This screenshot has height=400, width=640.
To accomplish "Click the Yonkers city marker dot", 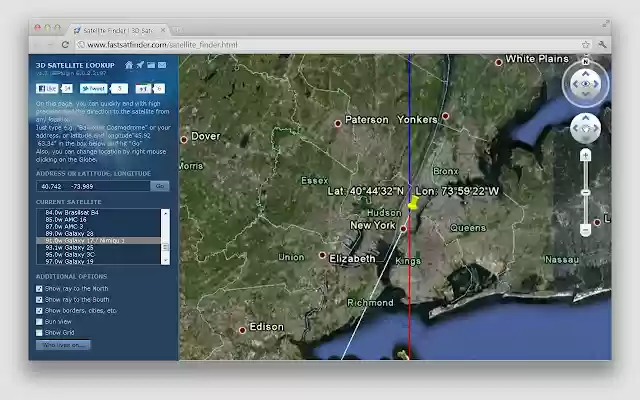I will pos(445,116).
